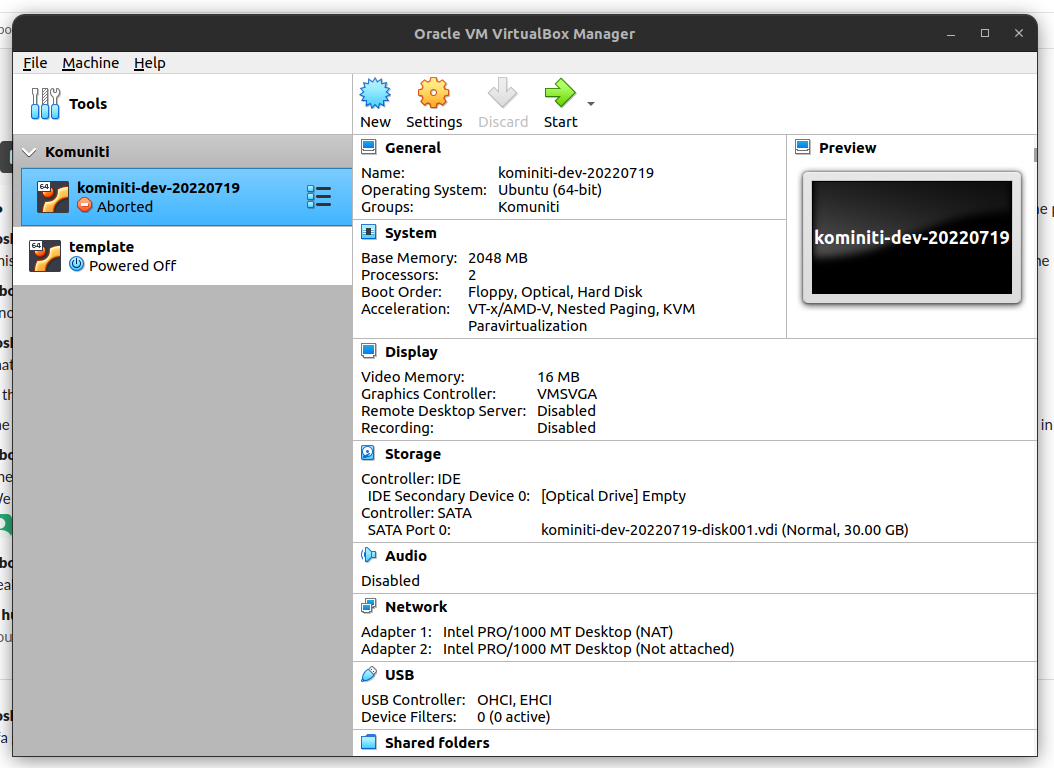Click the kominiti-dev-20220719 preview thumbnail
The height and width of the screenshot is (768, 1054).
tap(911, 238)
